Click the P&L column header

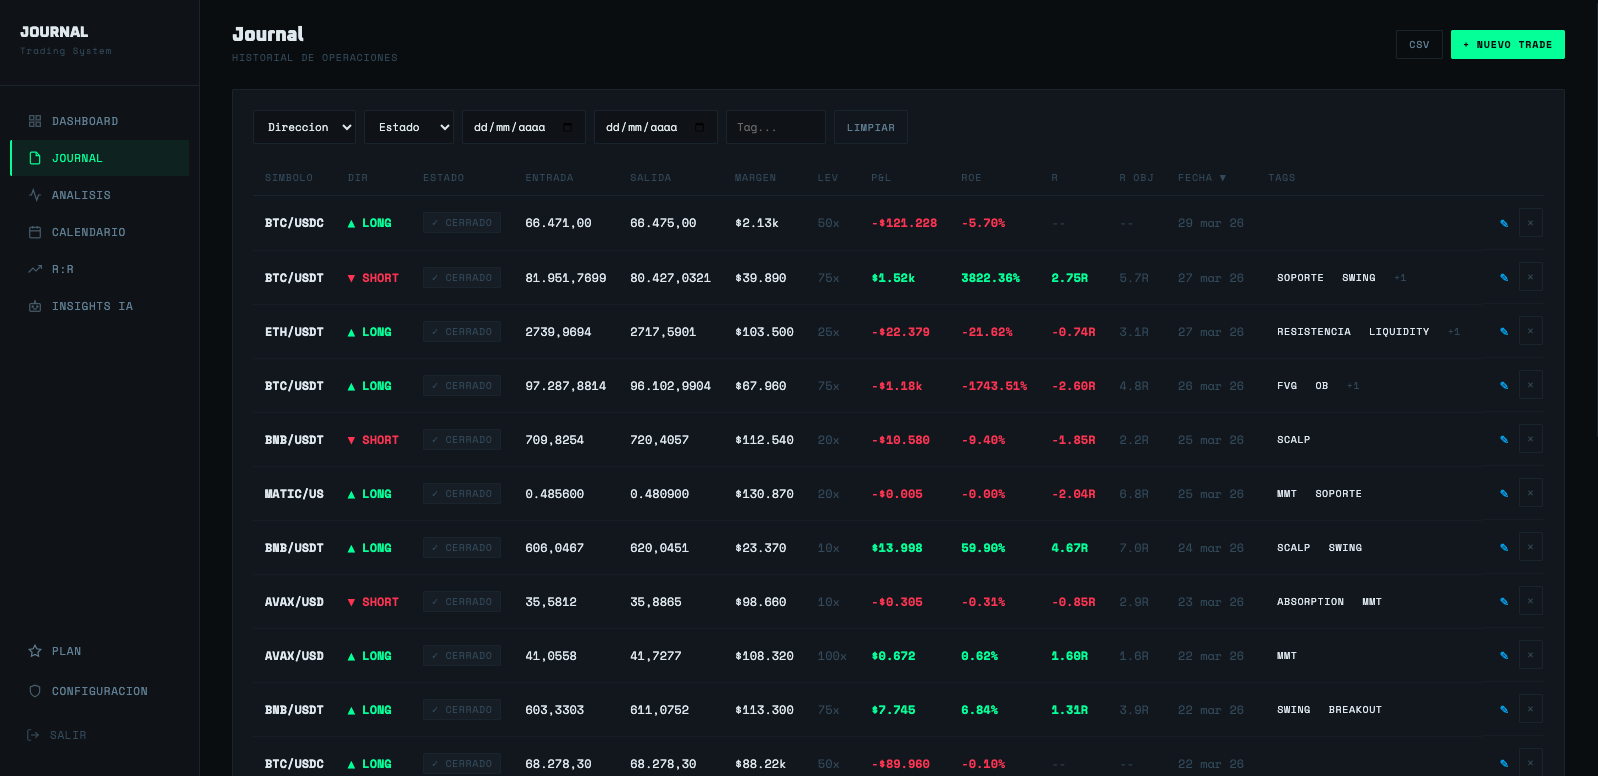tap(881, 177)
